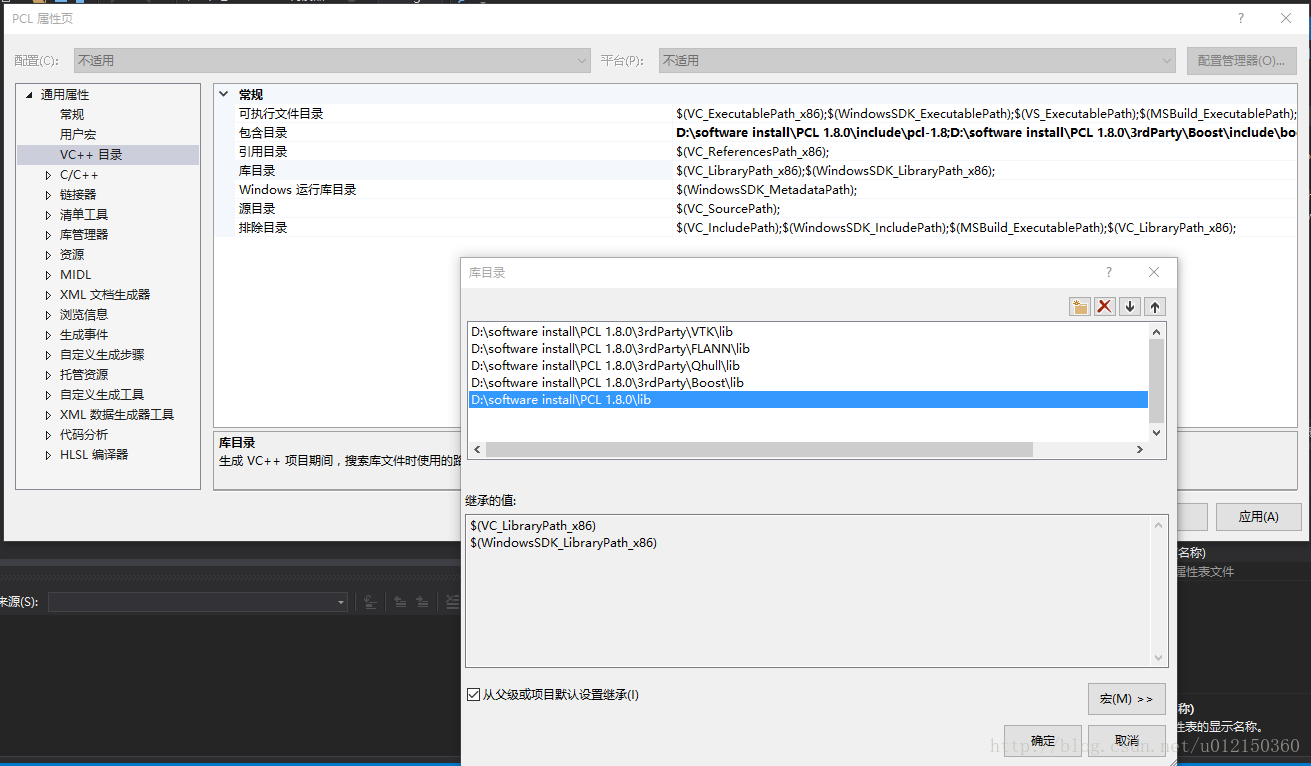
Task: Click path list scroll-down arrow
Action: point(1156,433)
